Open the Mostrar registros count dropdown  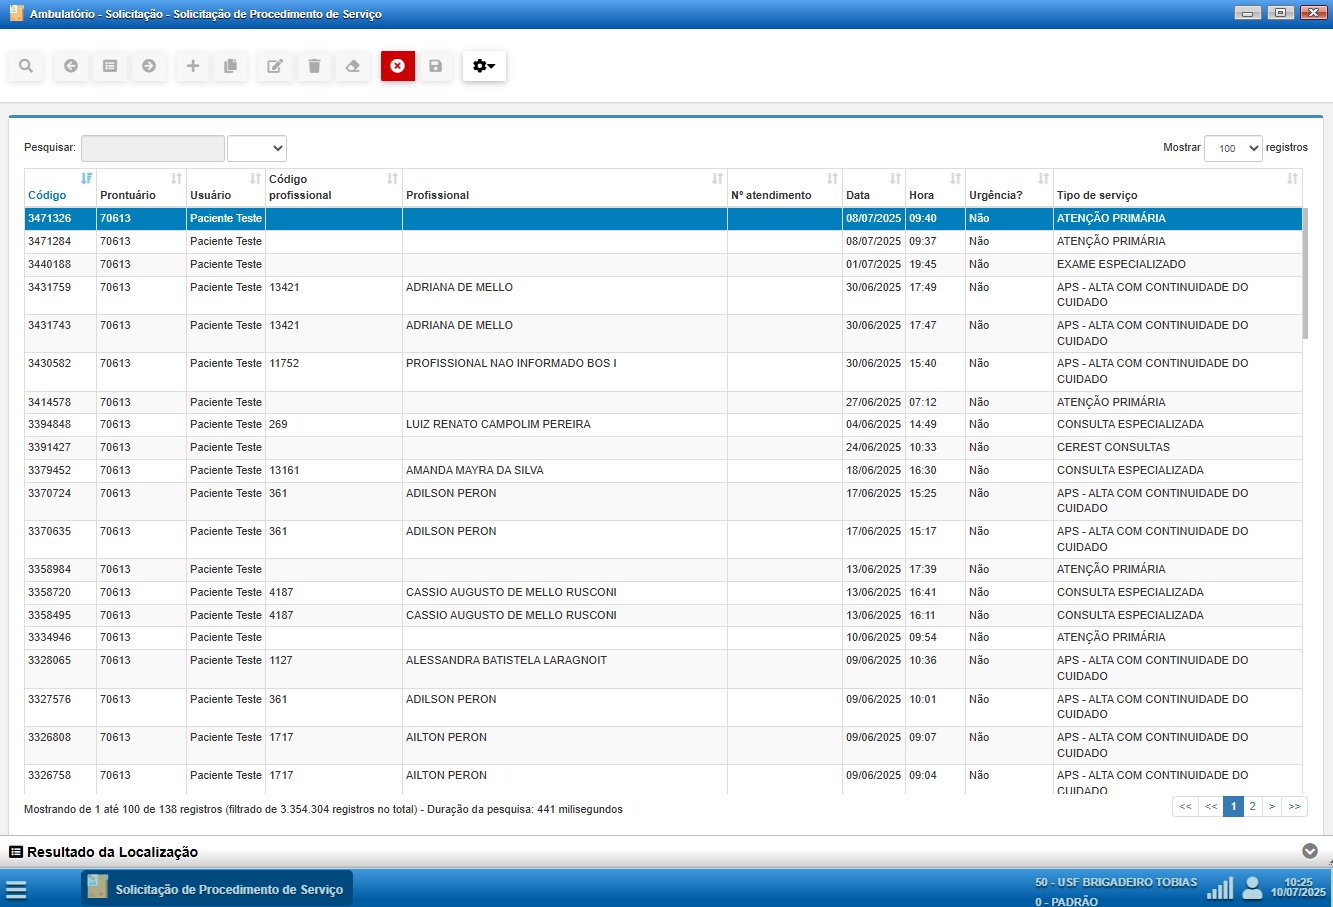tap(1233, 148)
